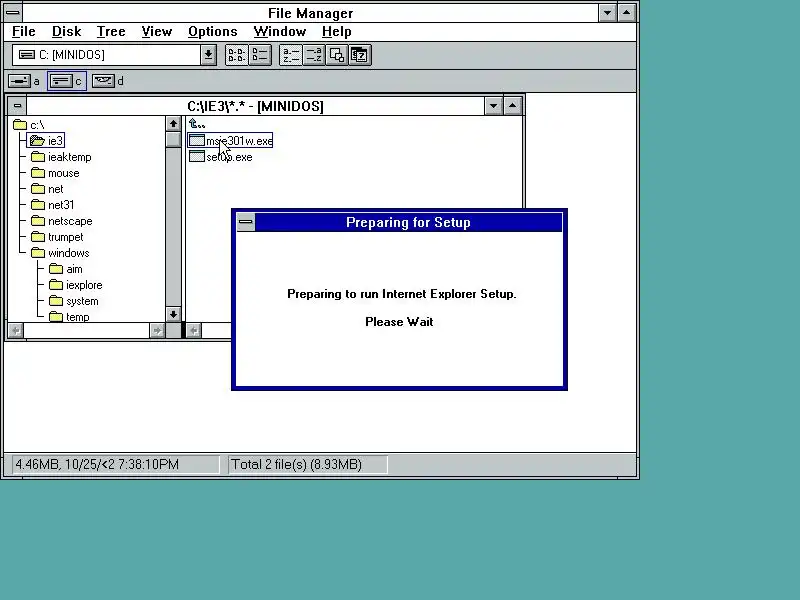Click the windows folder icon
This screenshot has width=800, height=600.
pos(38,253)
